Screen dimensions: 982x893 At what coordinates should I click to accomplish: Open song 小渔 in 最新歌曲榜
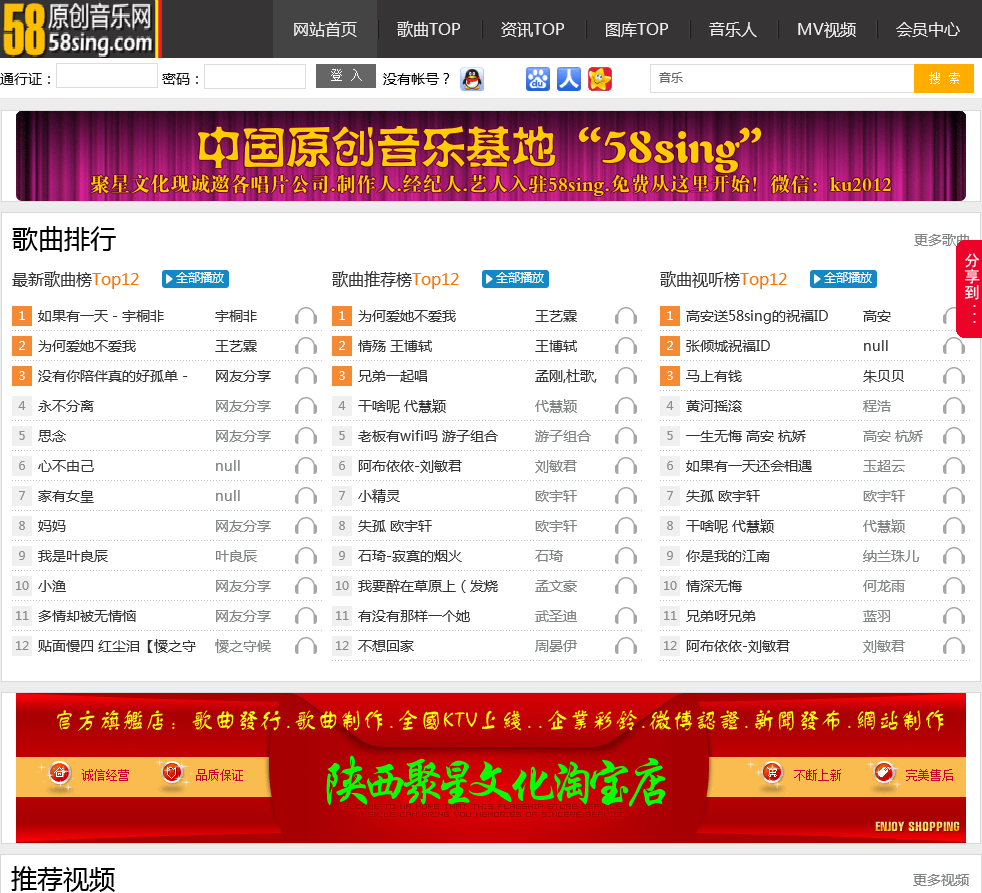tap(52, 586)
